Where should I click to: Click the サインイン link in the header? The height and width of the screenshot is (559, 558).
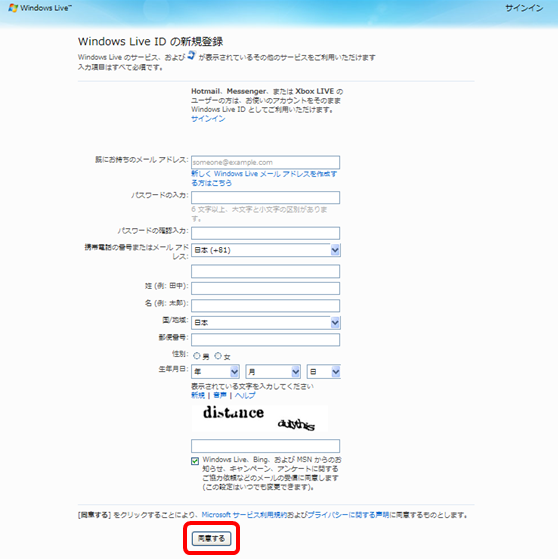pos(524,8)
